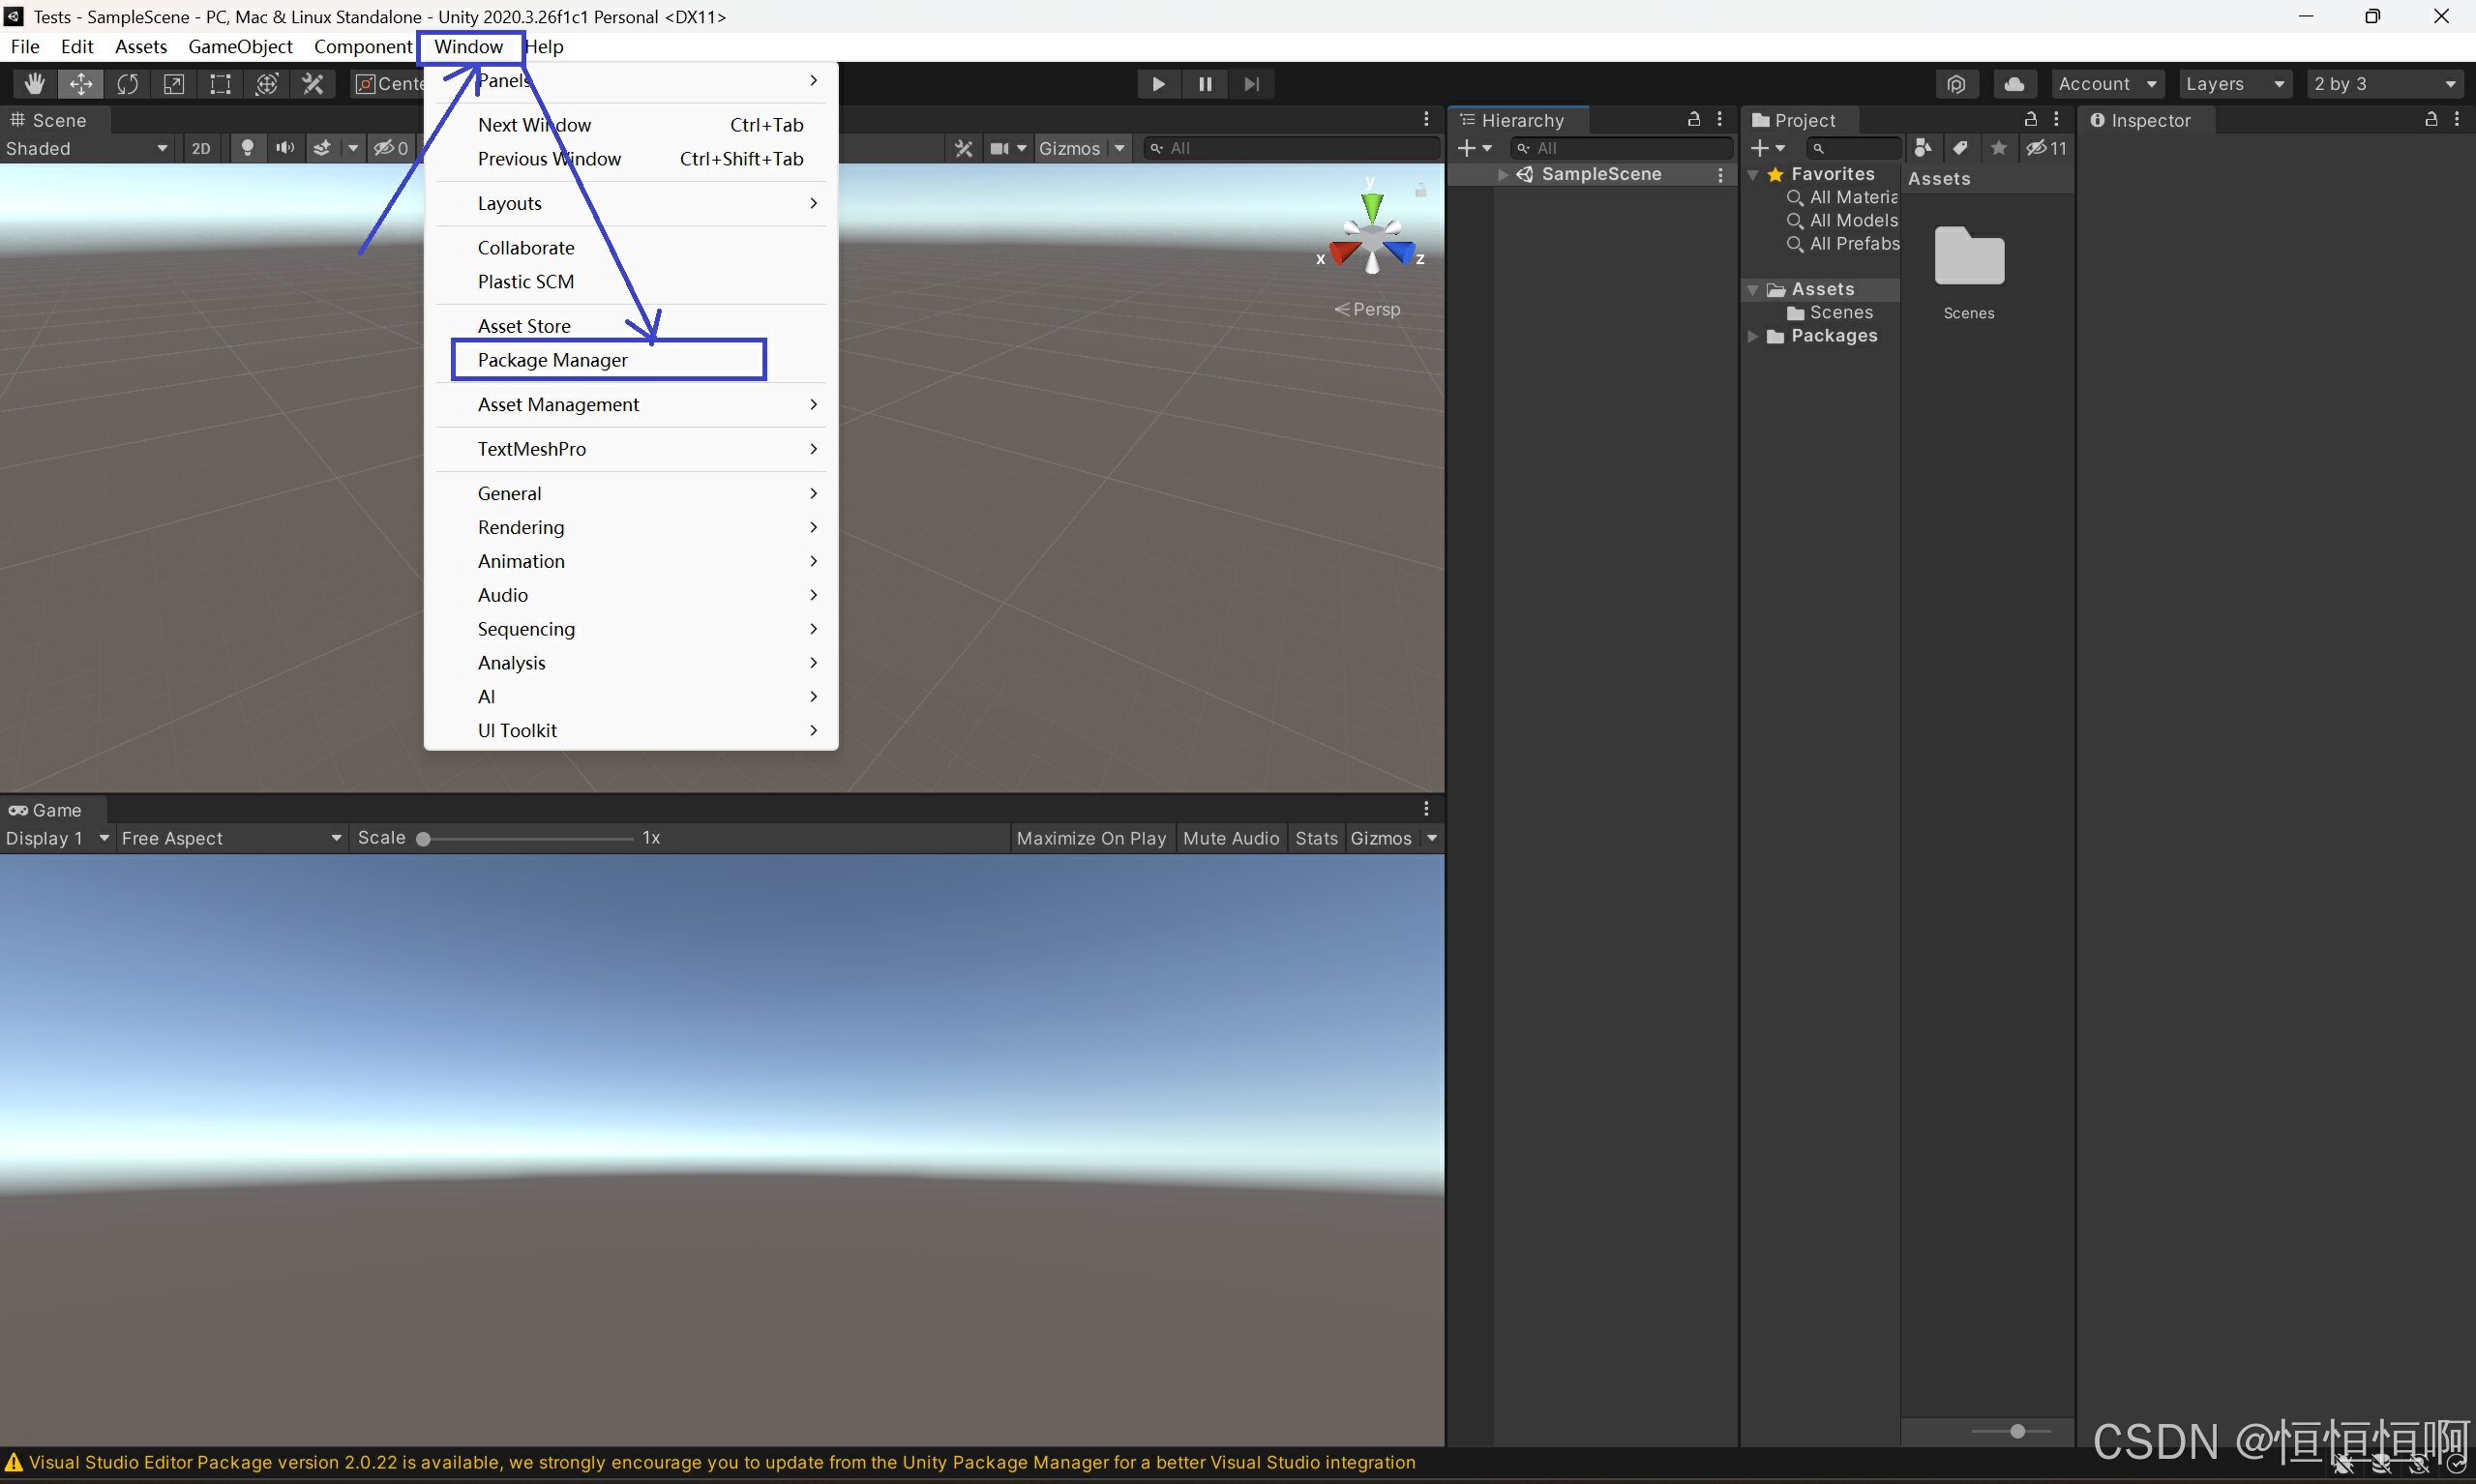This screenshot has width=2476, height=1484.
Task: Adjust the Game view Scale slider
Action: [424, 839]
